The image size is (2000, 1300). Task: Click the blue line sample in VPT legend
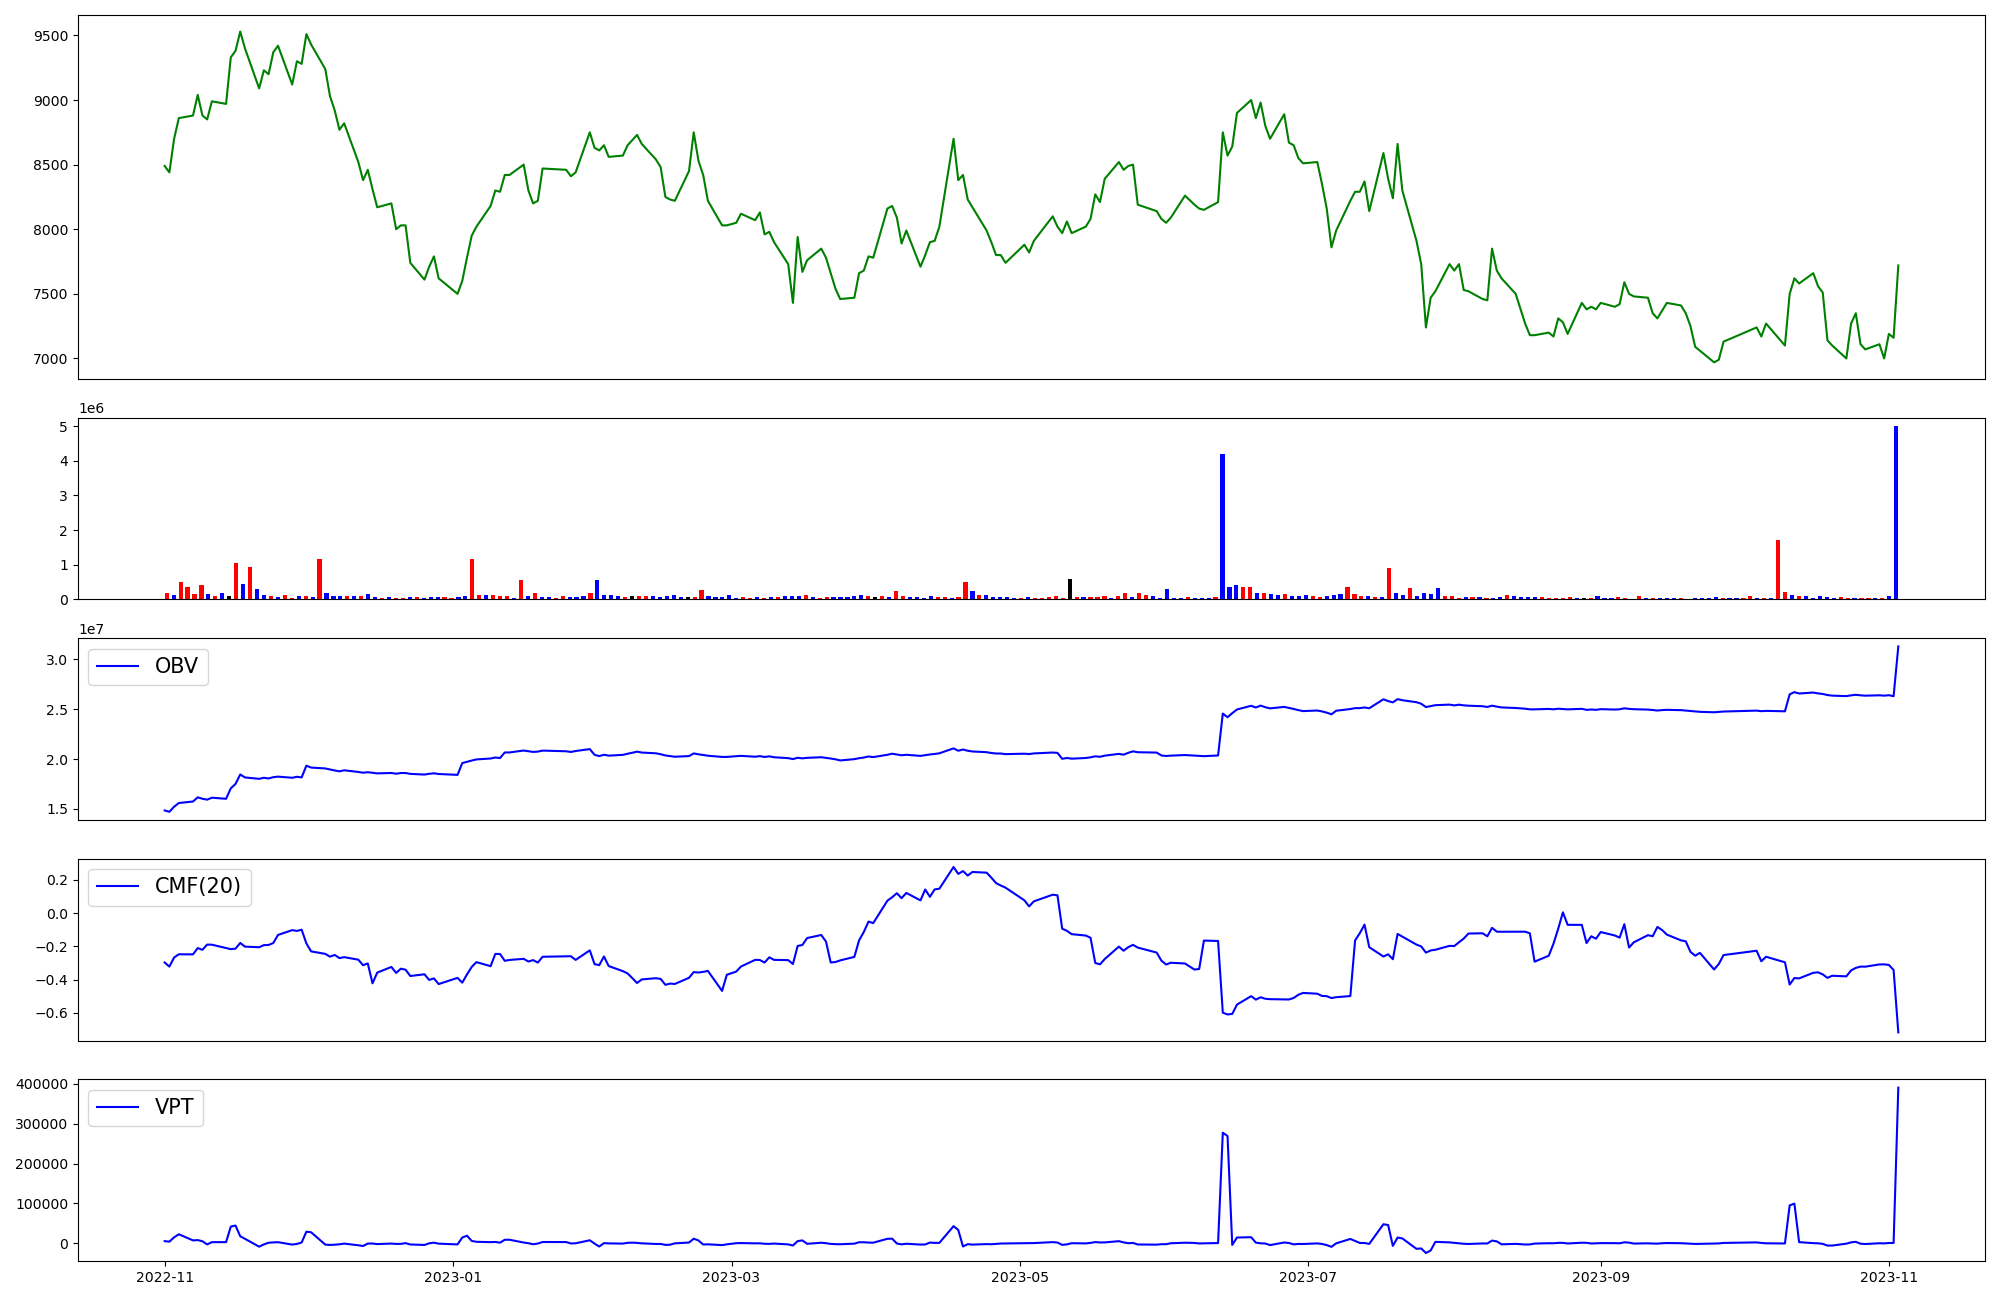[119, 1108]
